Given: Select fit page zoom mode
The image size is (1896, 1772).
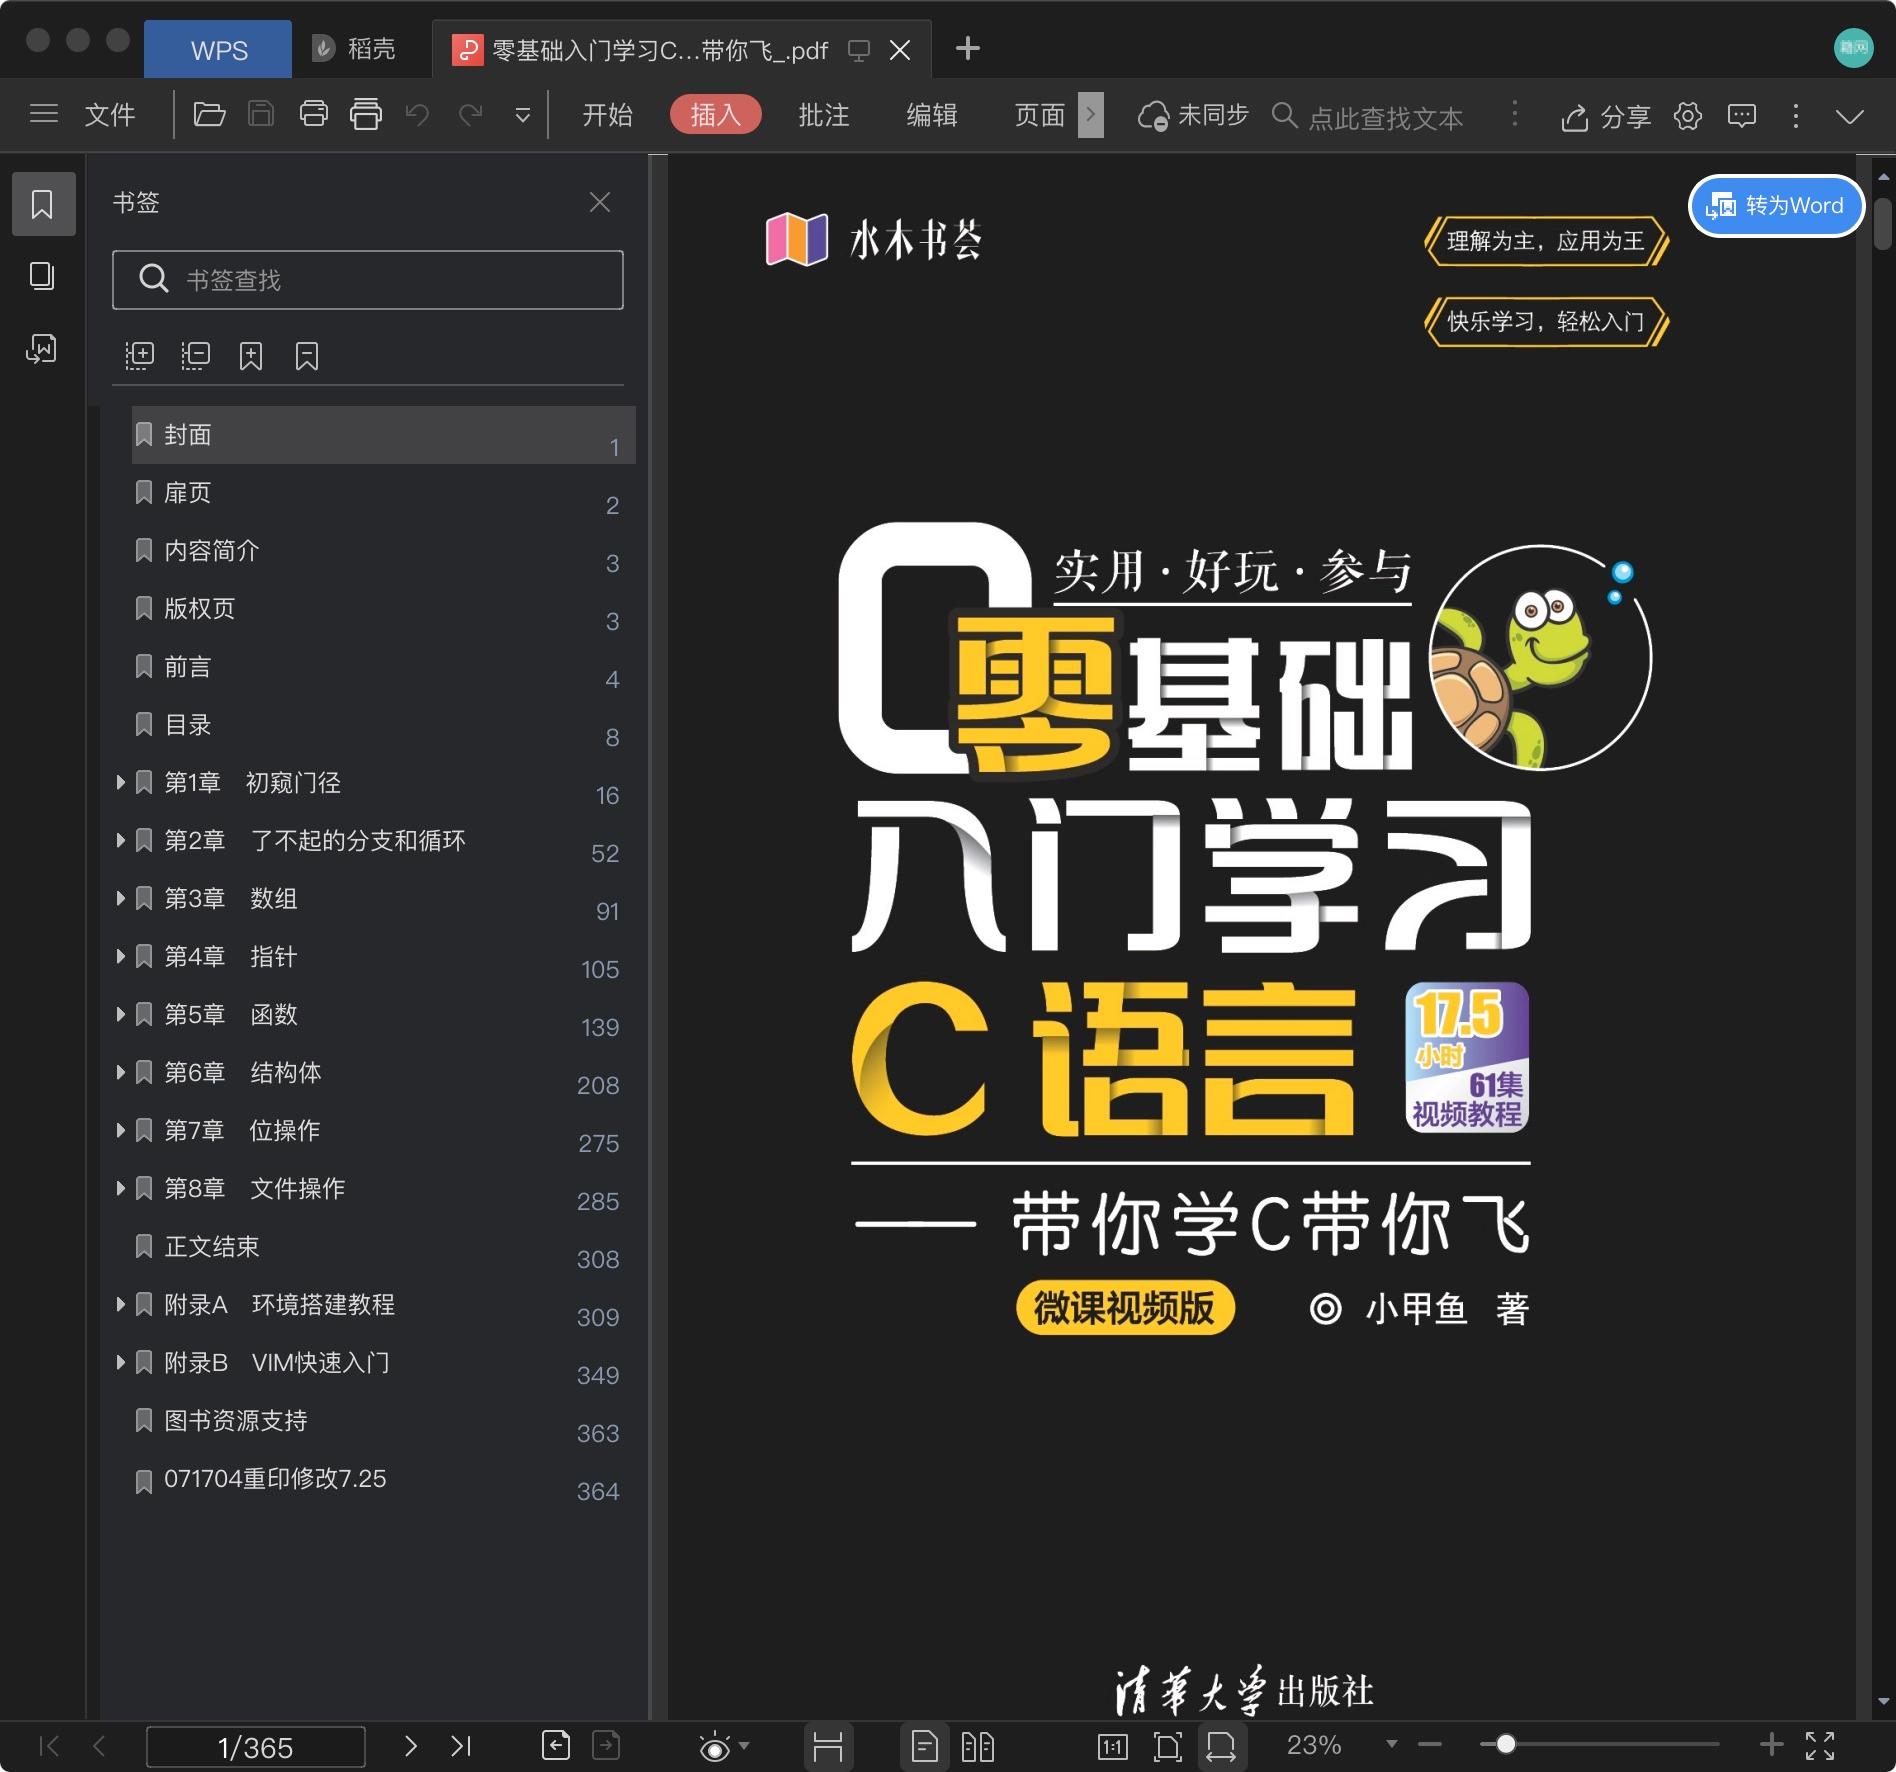Looking at the screenshot, I should point(1167,1746).
